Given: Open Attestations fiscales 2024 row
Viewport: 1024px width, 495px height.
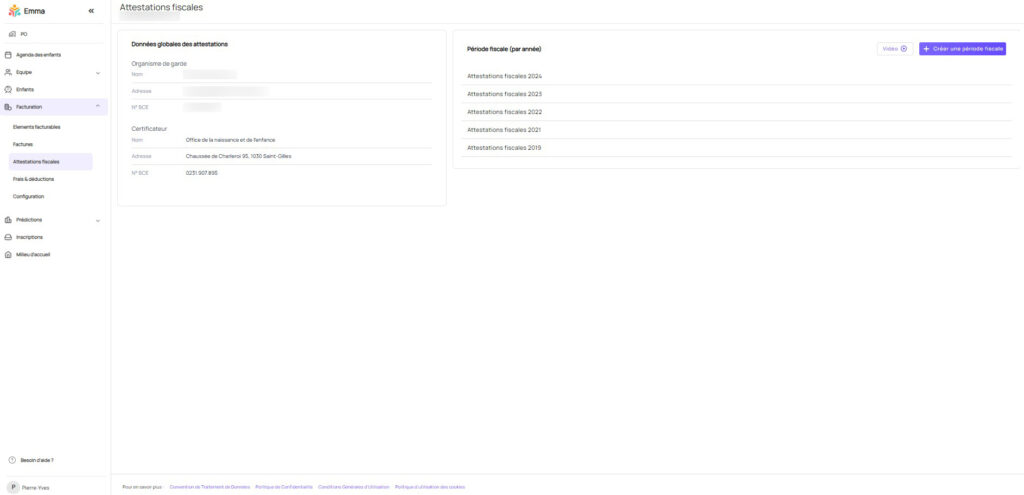Looking at the screenshot, I should click(x=504, y=76).
